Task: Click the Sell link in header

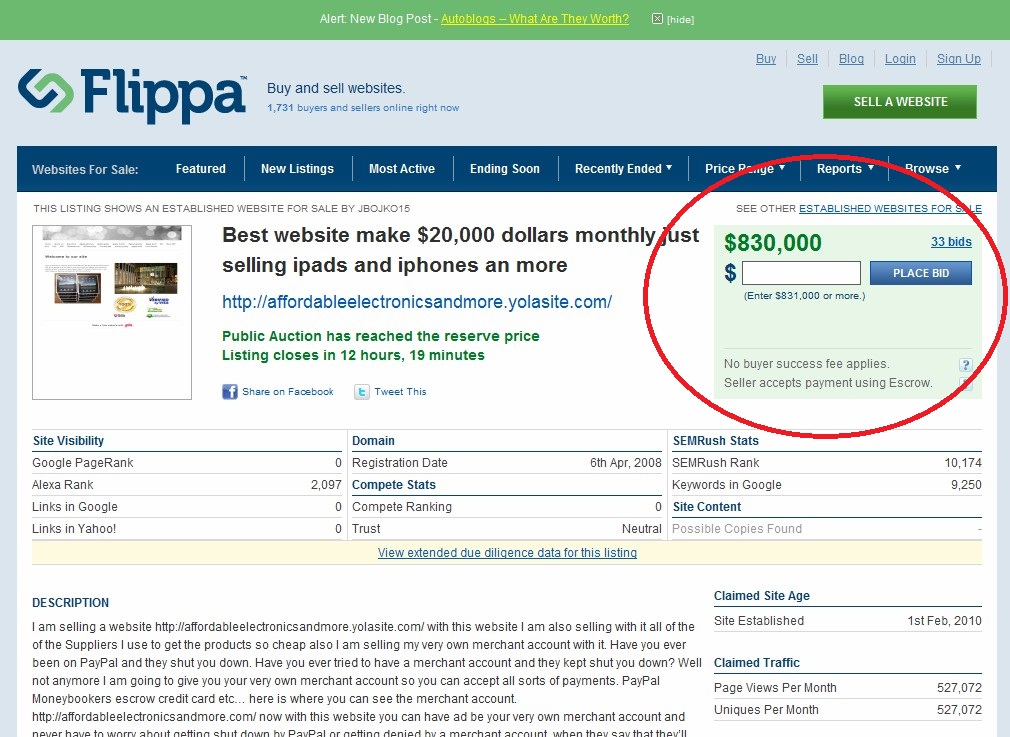Action: tap(807, 59)
